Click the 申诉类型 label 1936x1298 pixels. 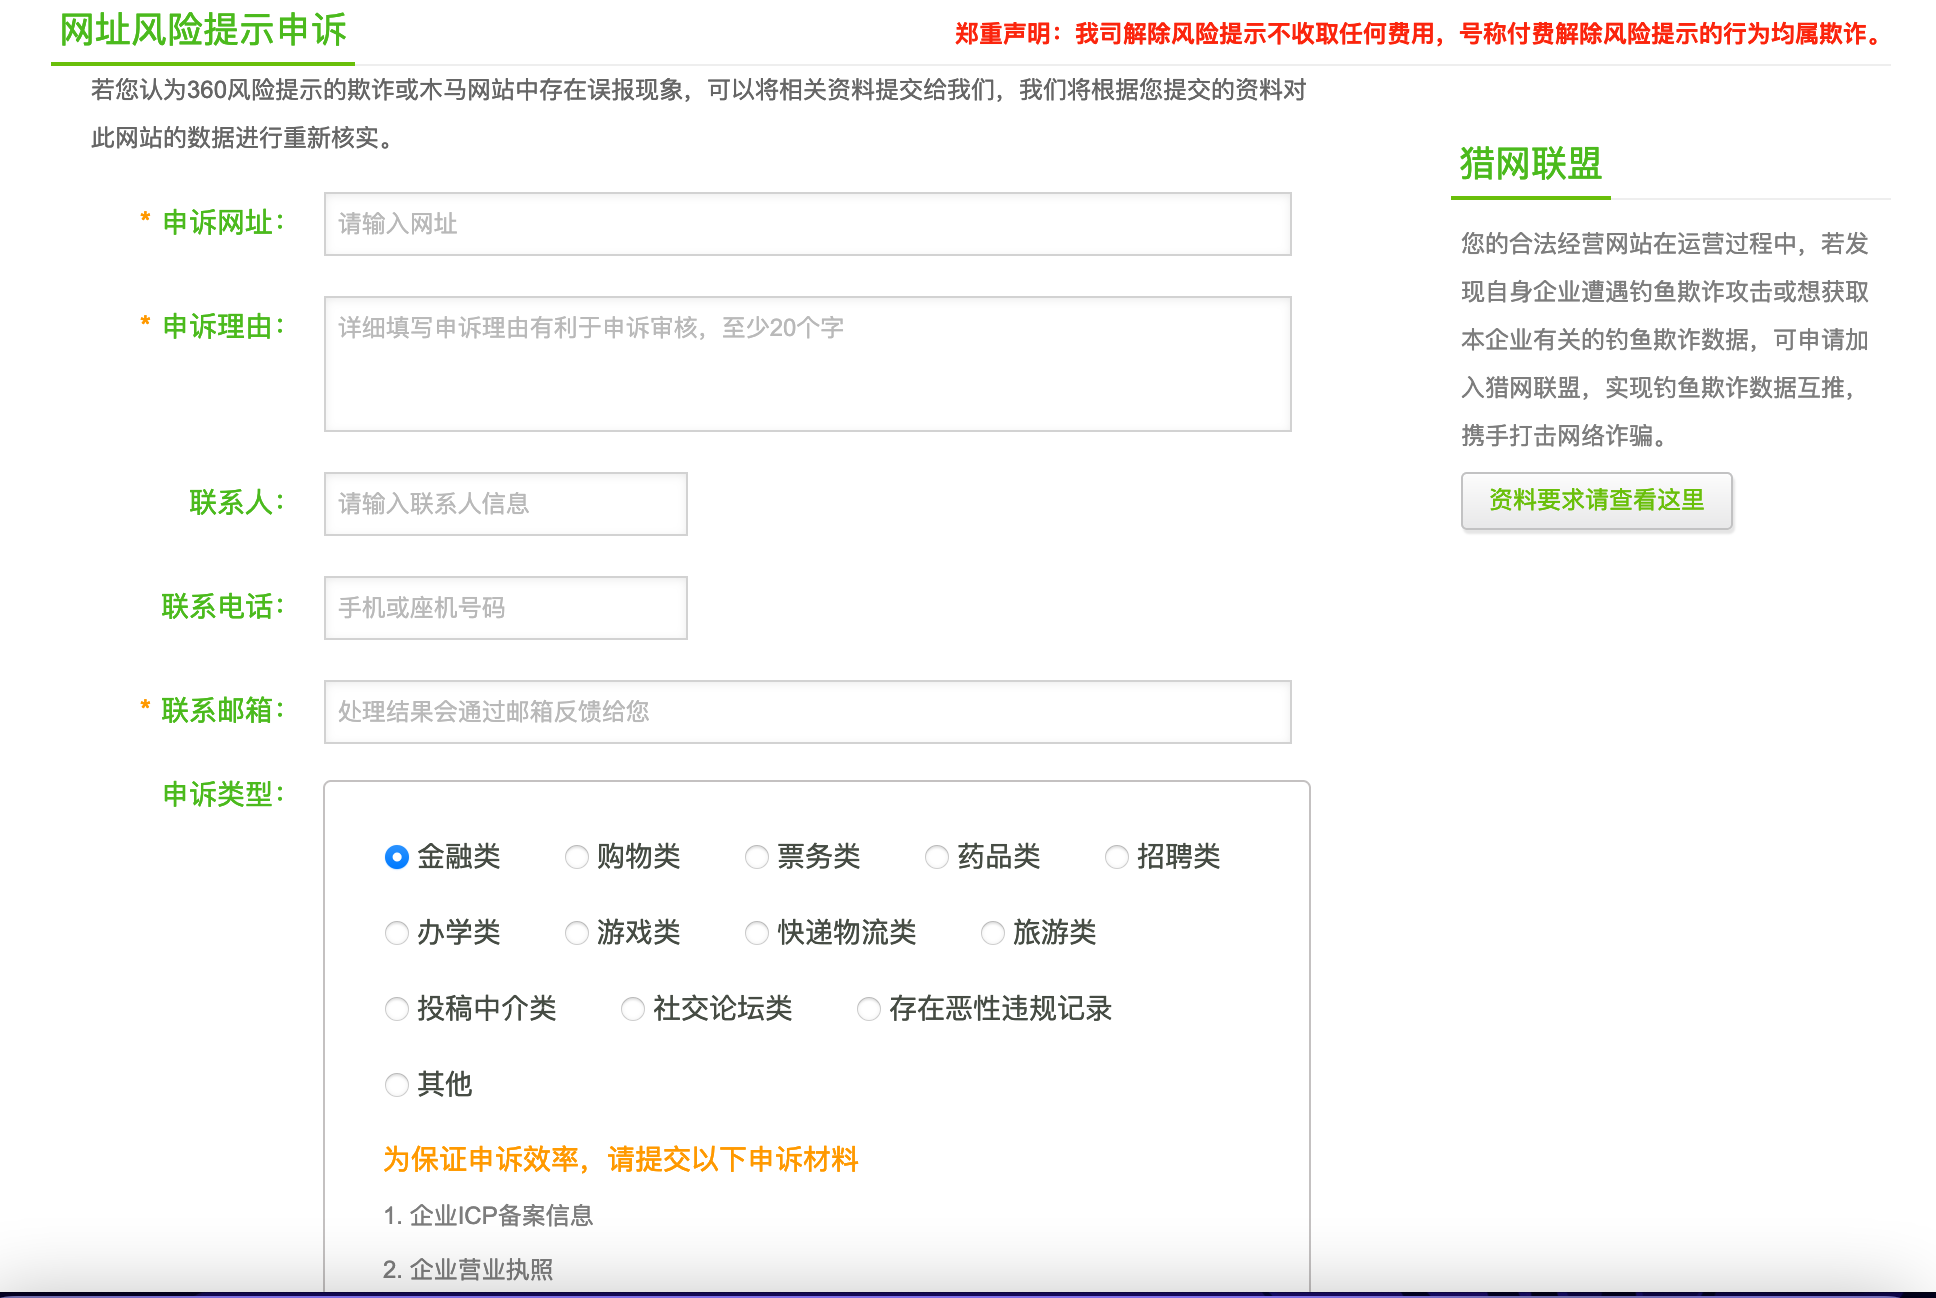click(224, 795)
